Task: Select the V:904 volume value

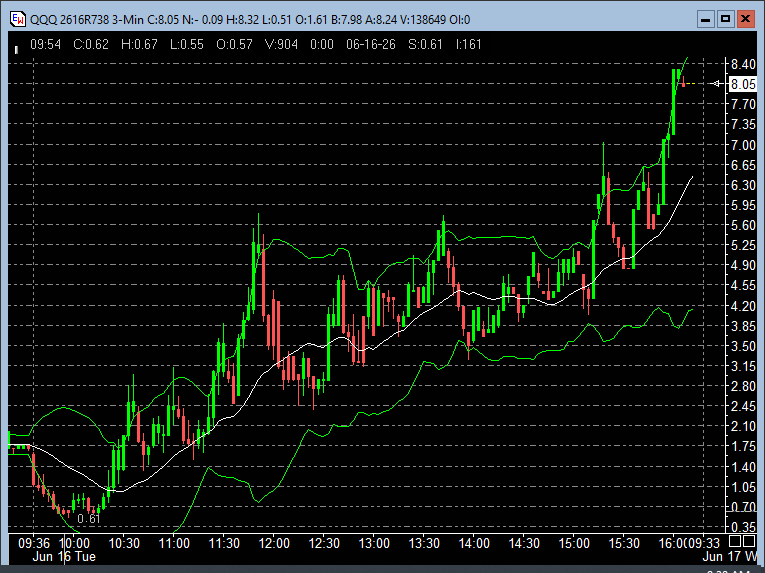Action: 281,44
